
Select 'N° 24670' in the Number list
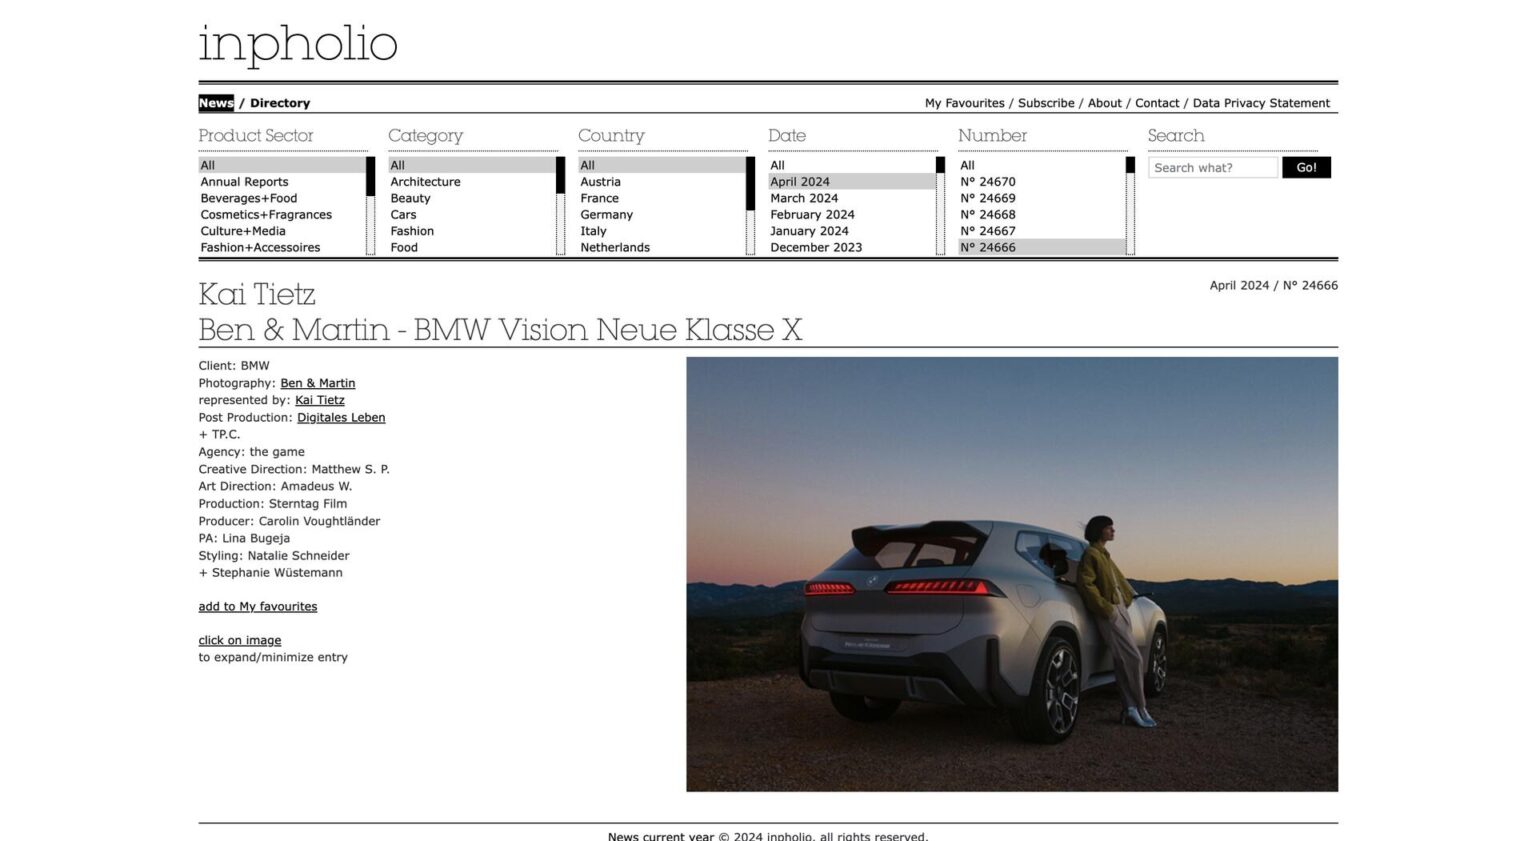pyautogui.click(x=987, y=181)
